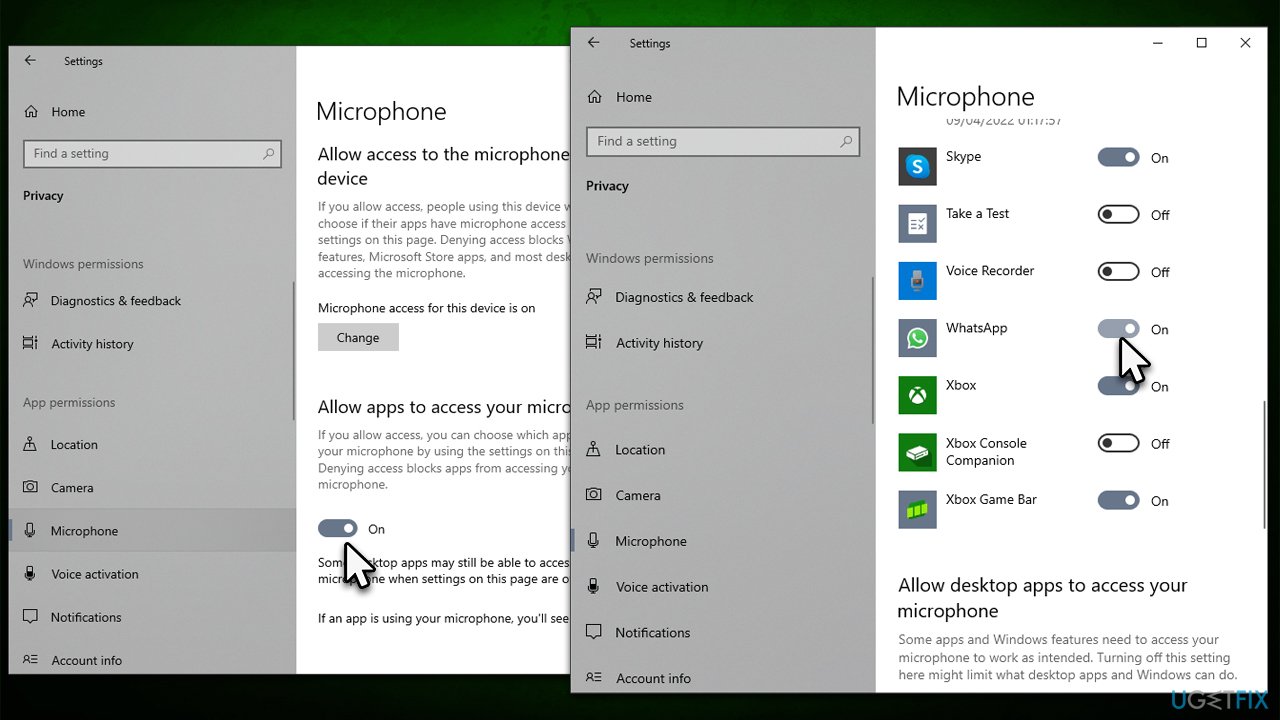Enable microphone for Xbox Console Companion
The image size is (1280, 720).
[1118, 443]
